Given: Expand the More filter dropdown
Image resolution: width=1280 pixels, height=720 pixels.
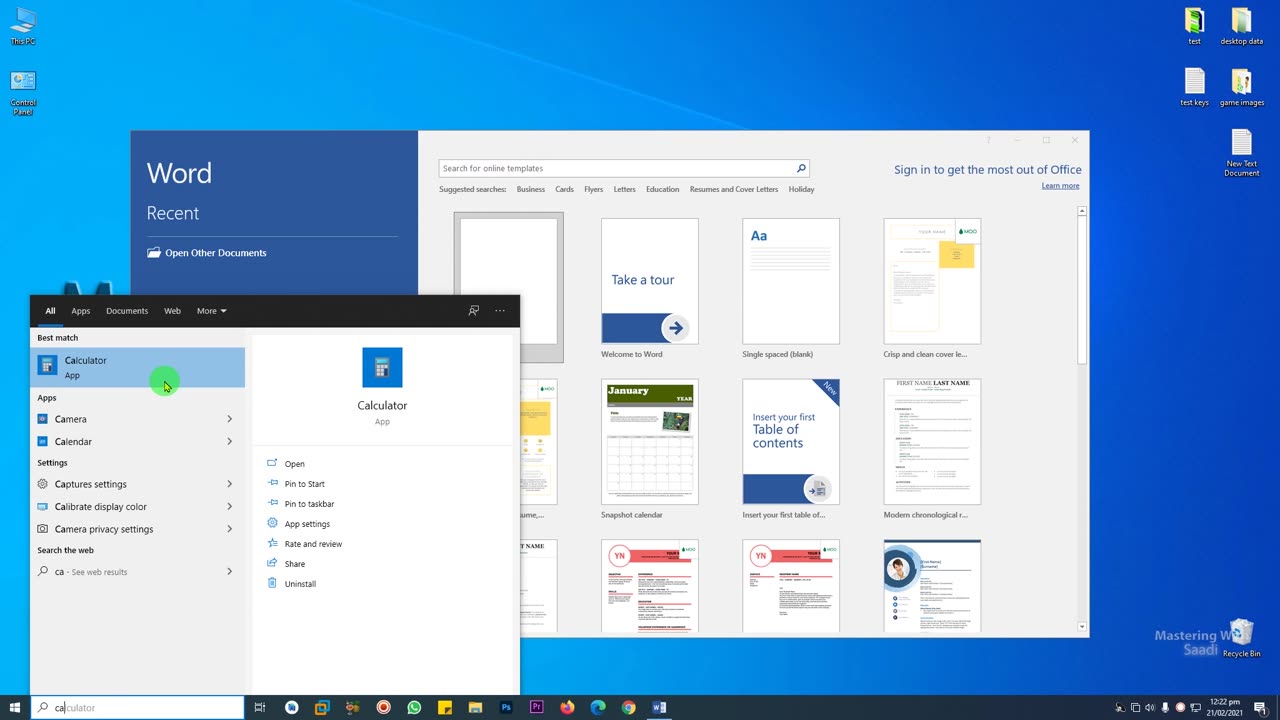Looking at the screenshot, I should coord(211,311).
